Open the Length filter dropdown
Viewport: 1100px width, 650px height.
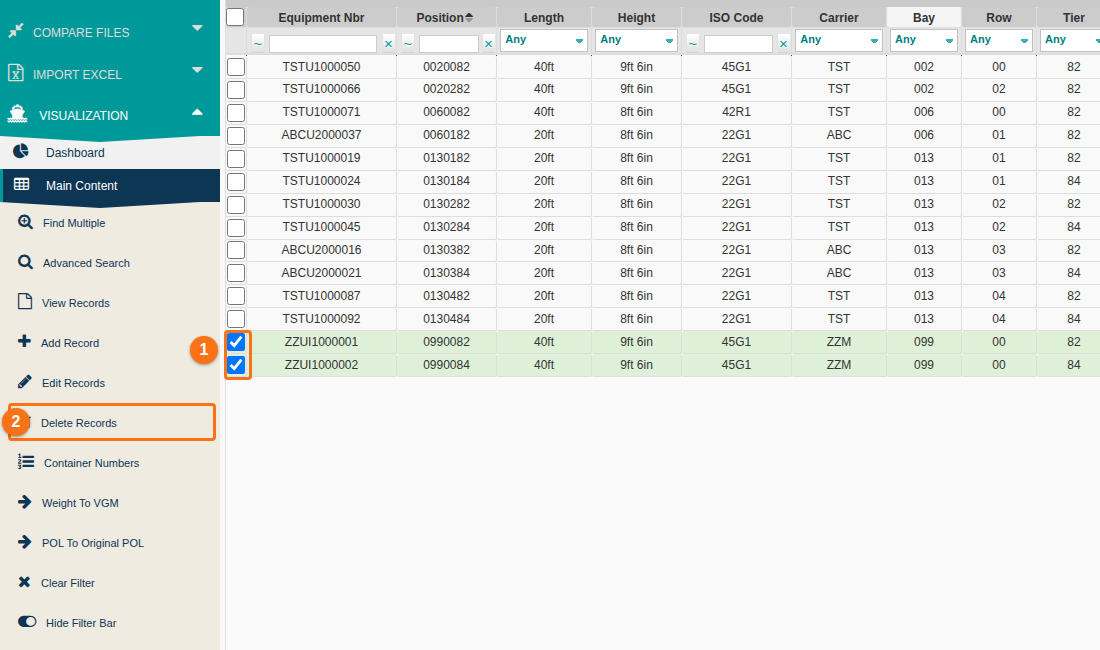(x=544, y=40)
